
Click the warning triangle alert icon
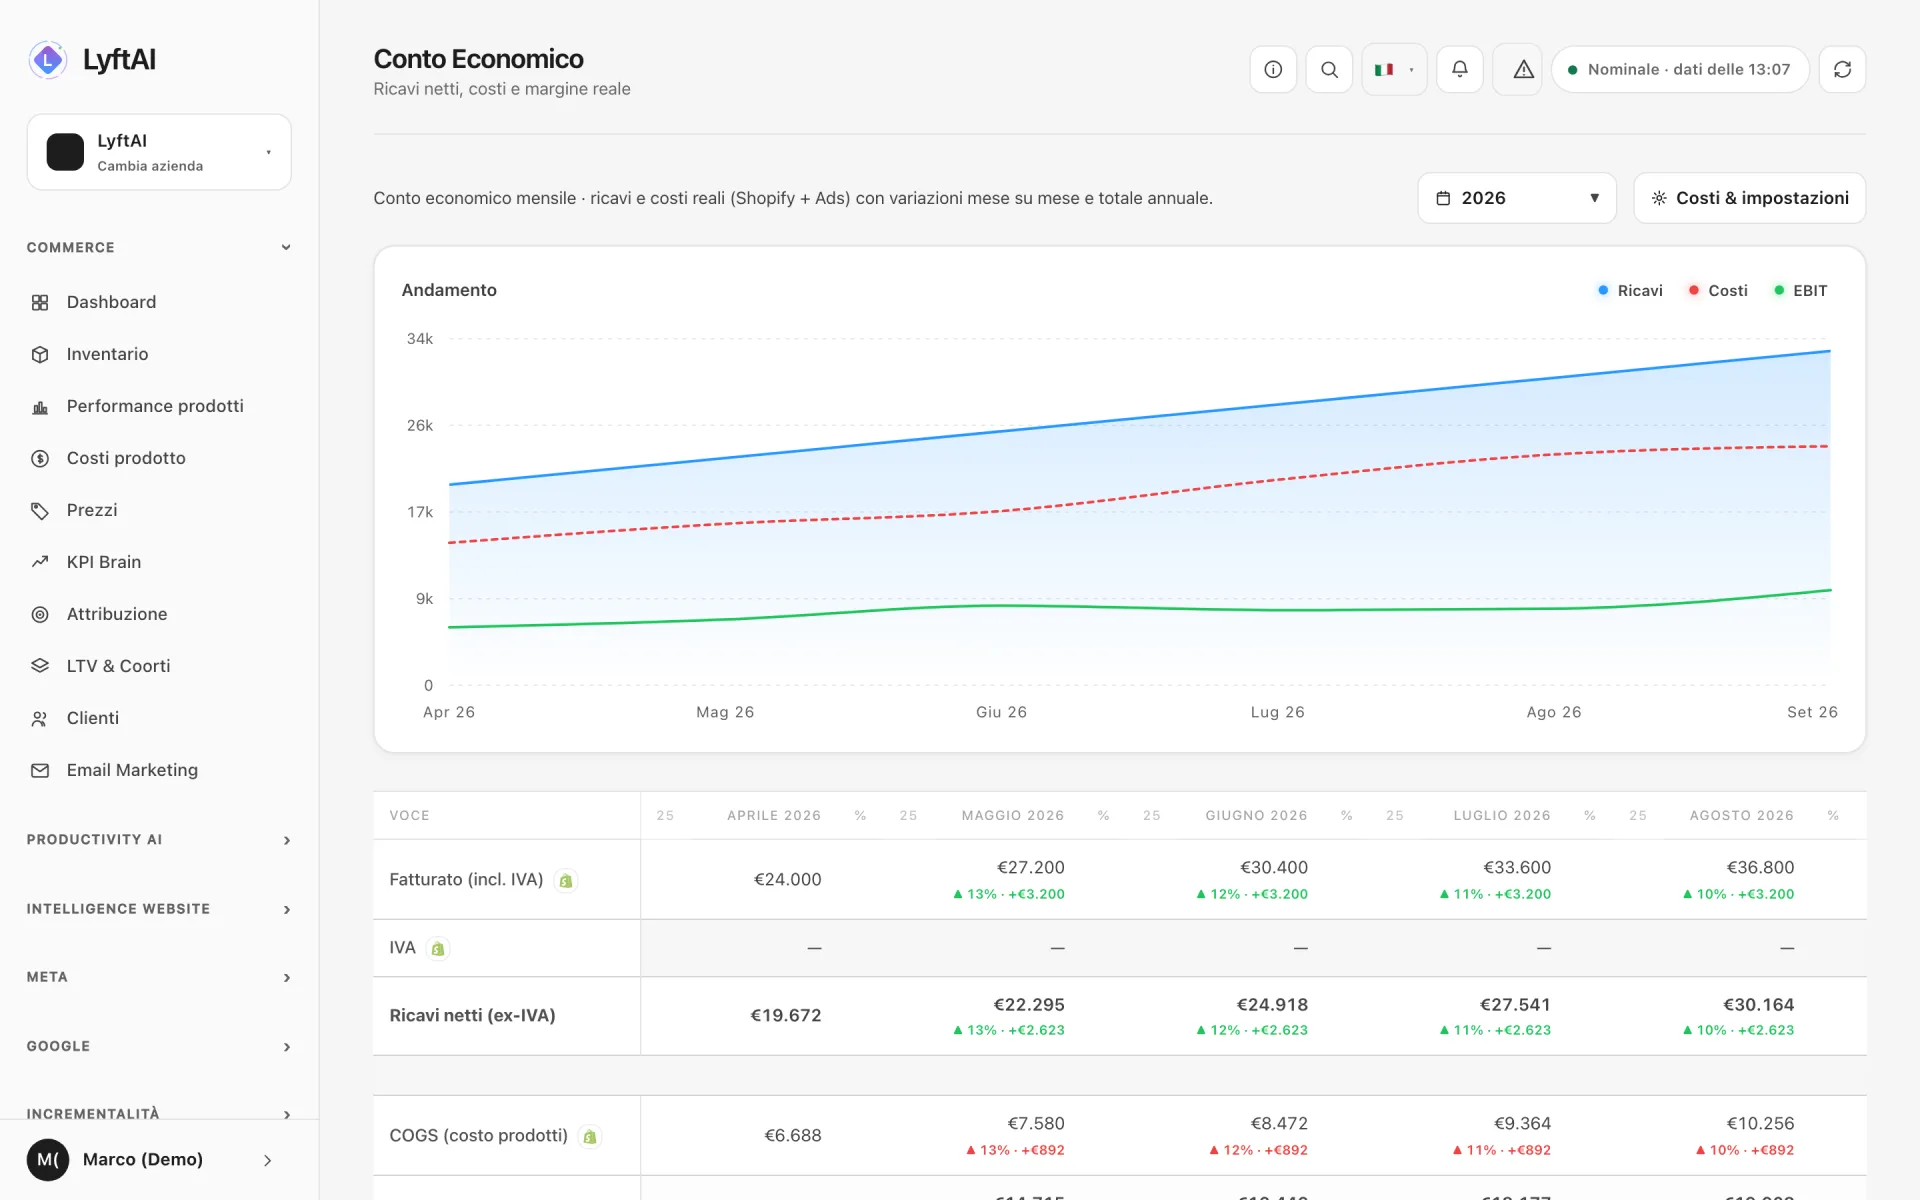1523,69
